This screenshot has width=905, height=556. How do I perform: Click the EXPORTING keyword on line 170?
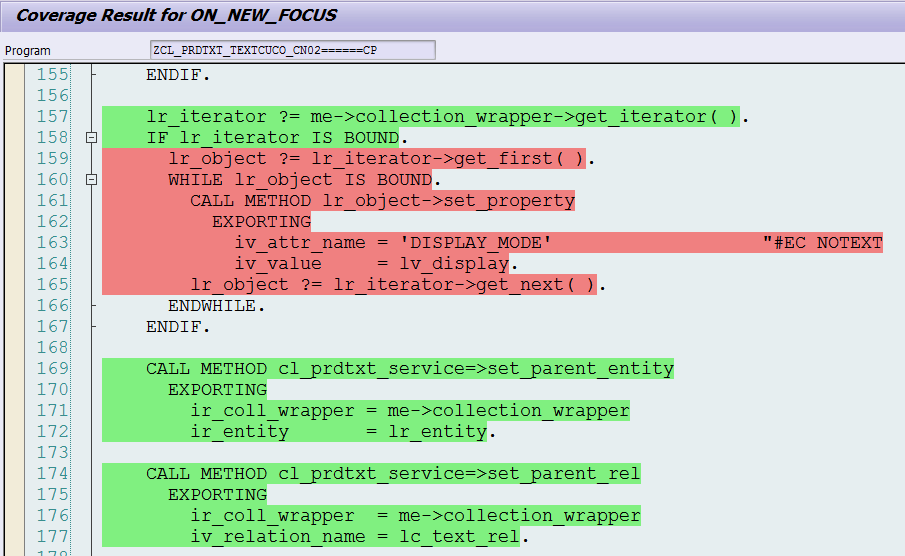tap(218, 390)
